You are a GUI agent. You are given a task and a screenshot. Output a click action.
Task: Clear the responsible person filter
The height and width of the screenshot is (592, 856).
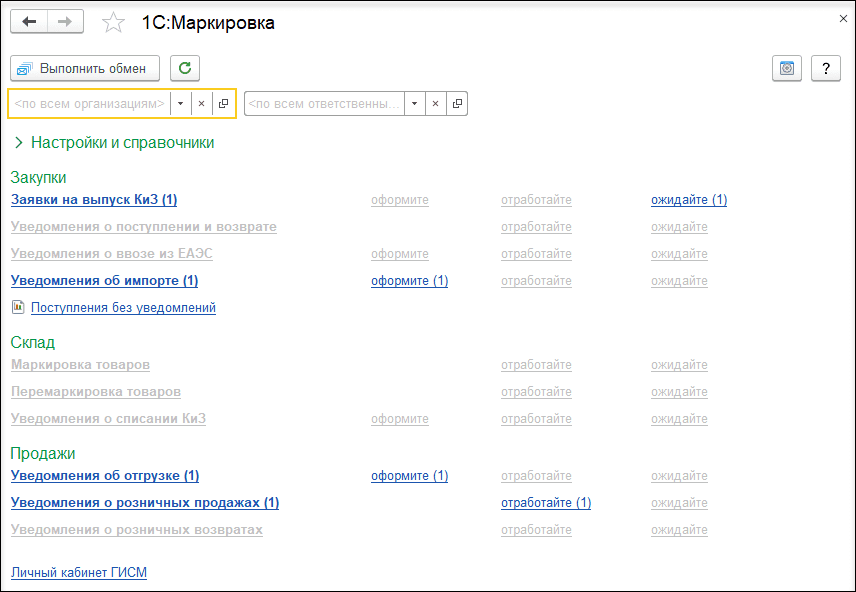pyautogui.click(x=436, y=104)
